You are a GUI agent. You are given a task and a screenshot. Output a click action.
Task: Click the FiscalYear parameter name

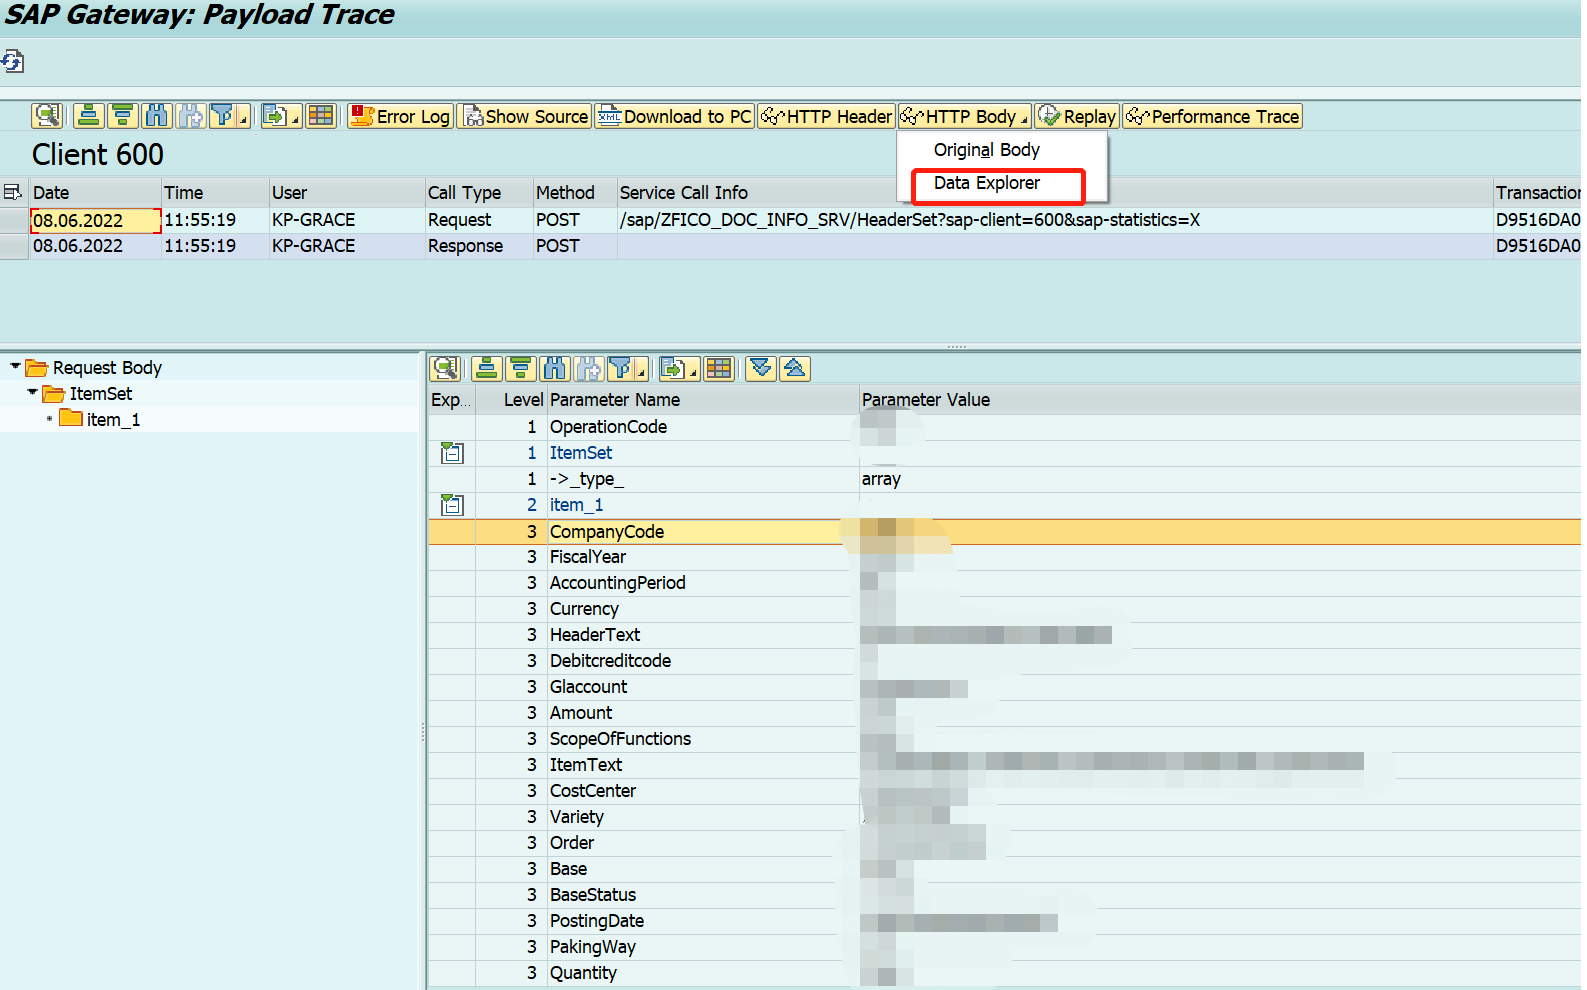tap(588, 557)
